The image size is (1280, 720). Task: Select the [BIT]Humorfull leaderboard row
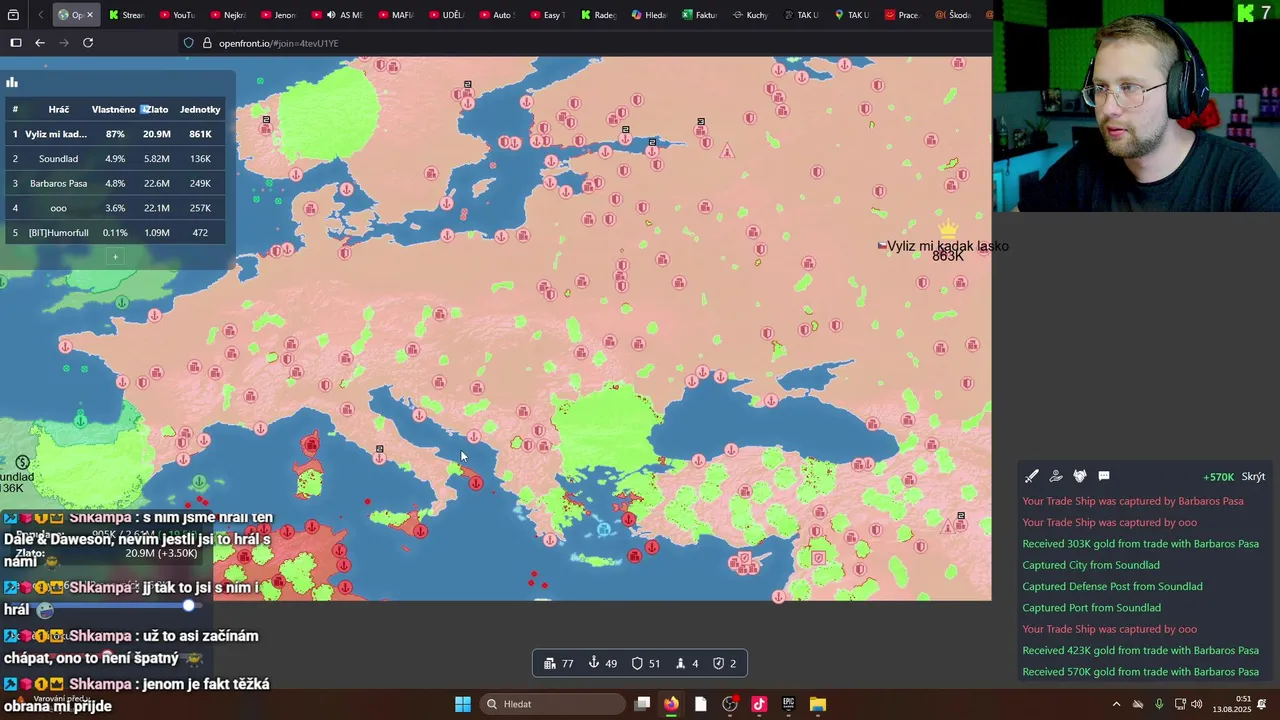click(113, 233)
